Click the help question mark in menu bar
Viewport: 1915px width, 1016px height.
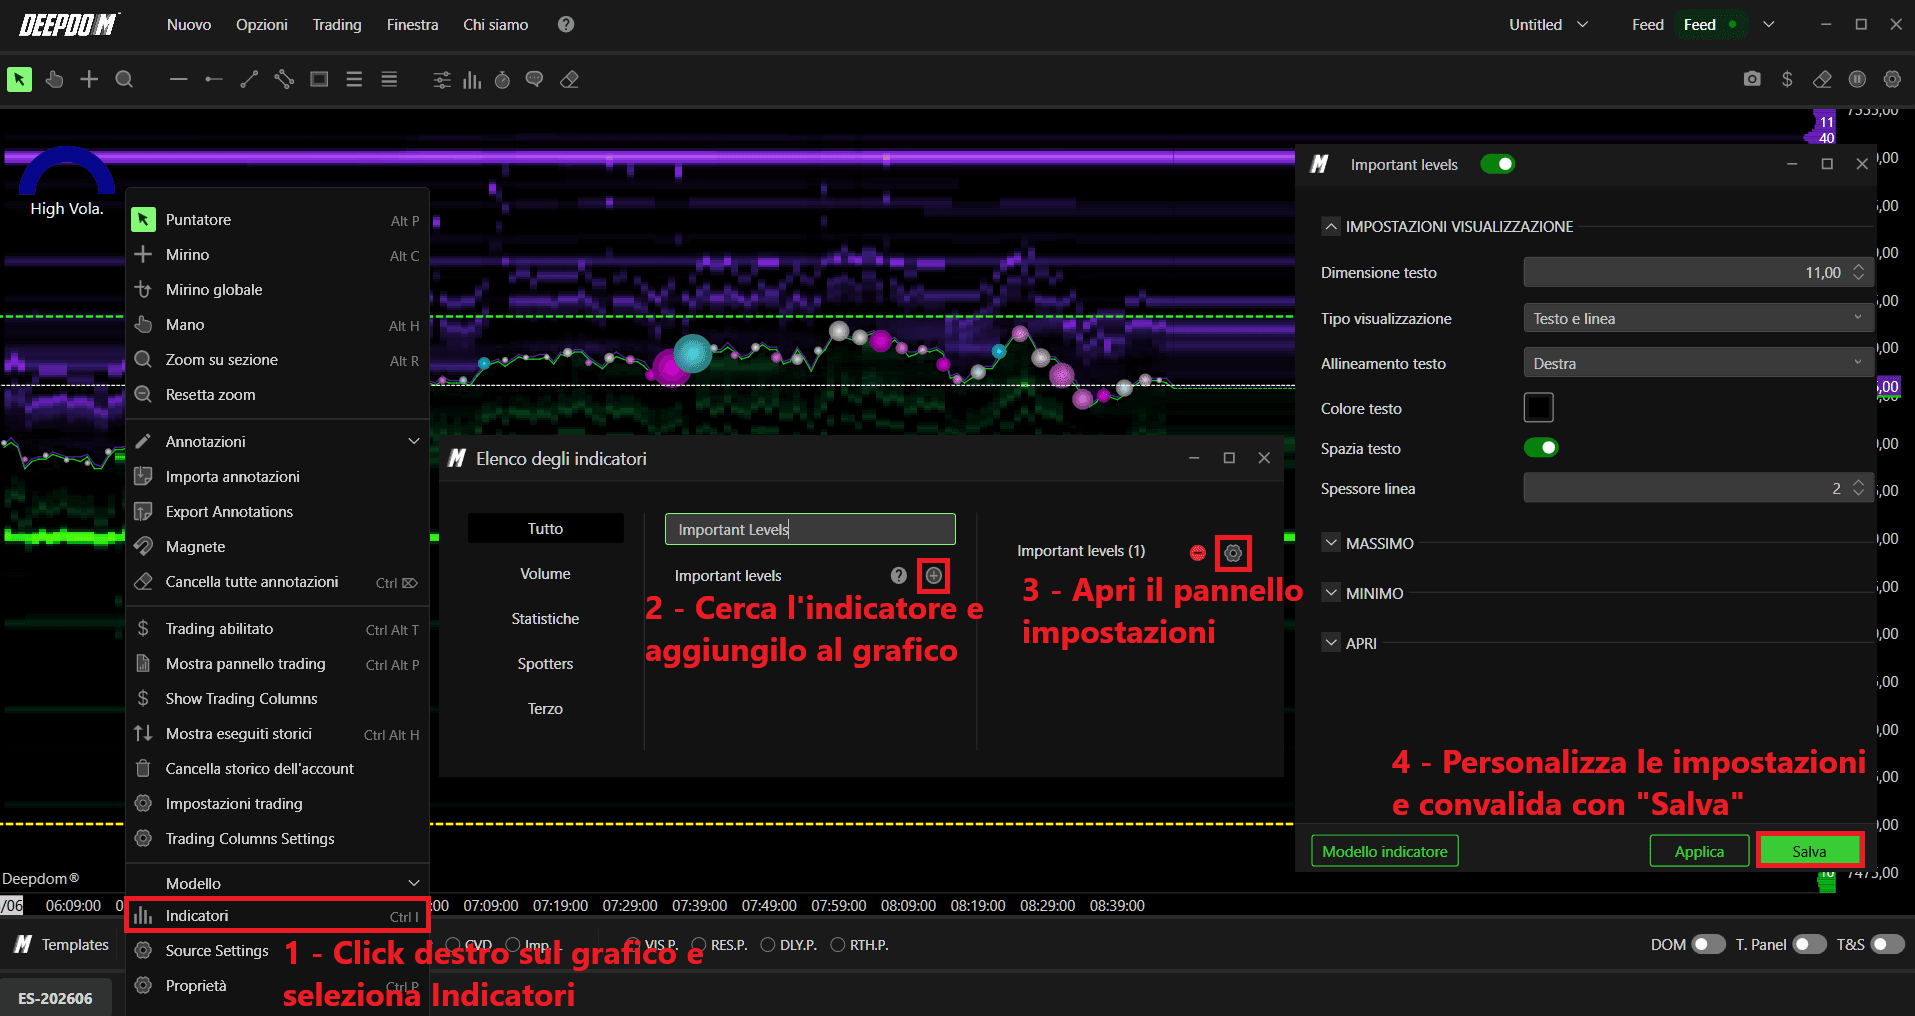tap(566, 24)
